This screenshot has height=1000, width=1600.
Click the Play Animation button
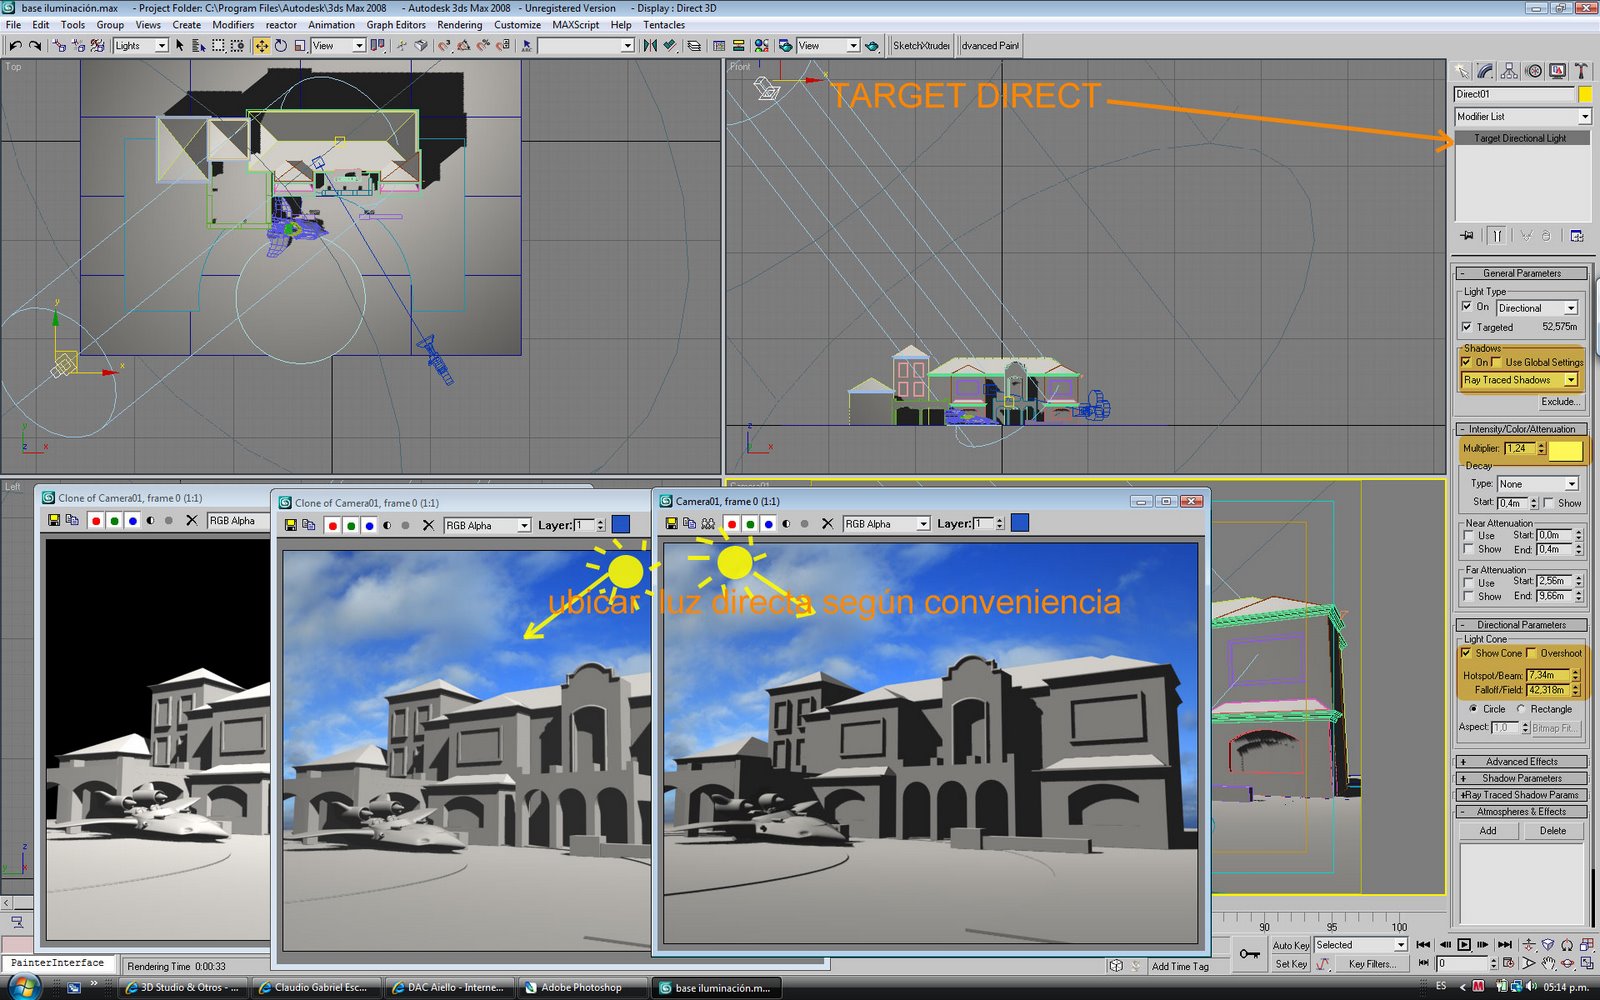point(1464,944)
